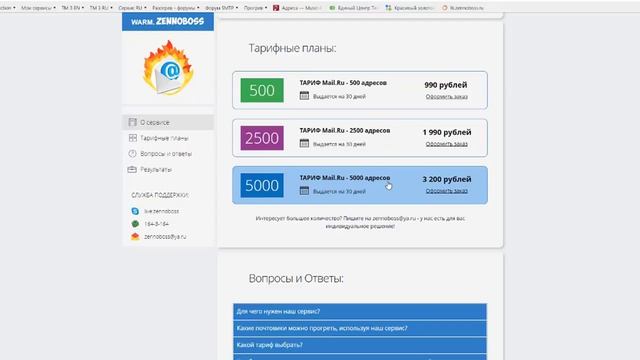This screenshot has width=640, height=360.
Task: Open the live:zennoboss Skype contact
Action: (x=162, y=211)
